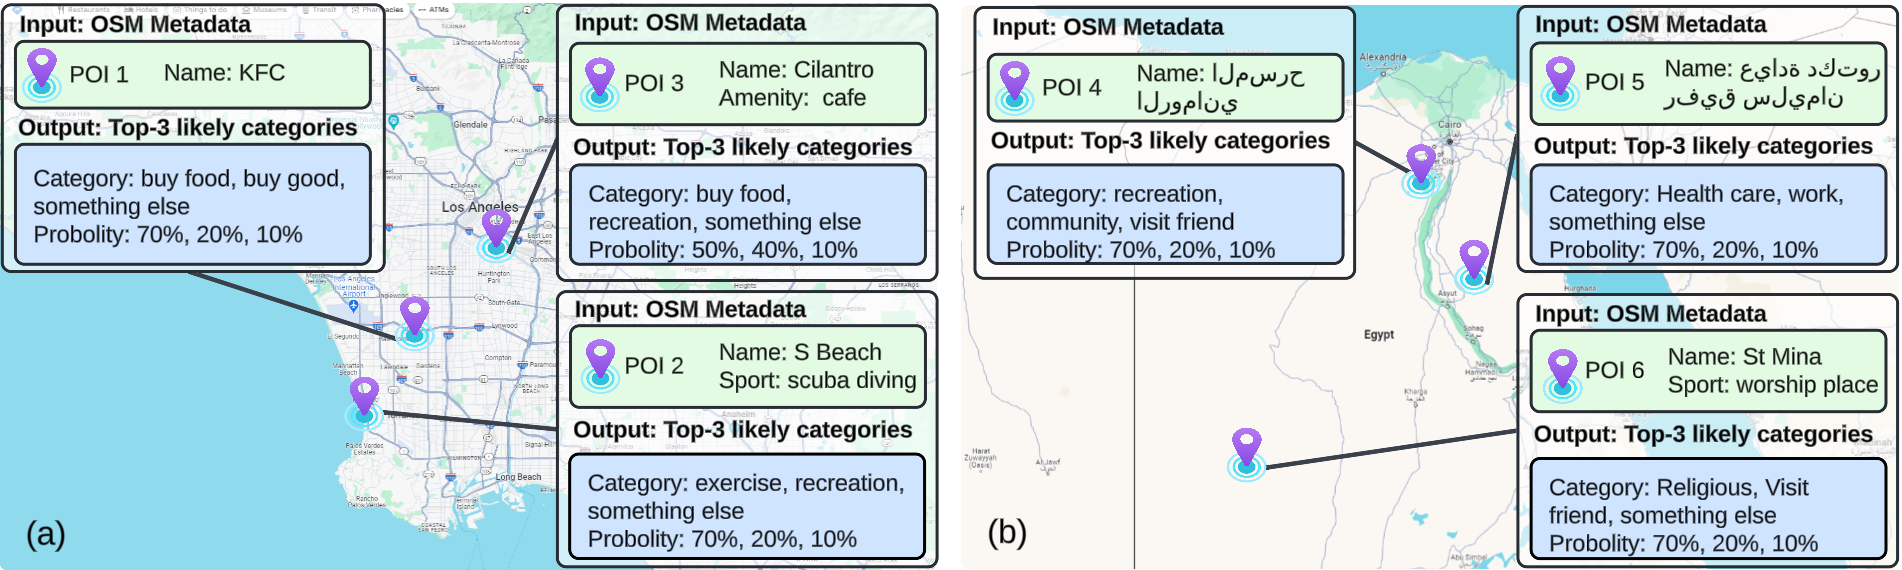Click the ATMs filter chip
Viewport: 1902px width, 570px height.
pos(435,9)
